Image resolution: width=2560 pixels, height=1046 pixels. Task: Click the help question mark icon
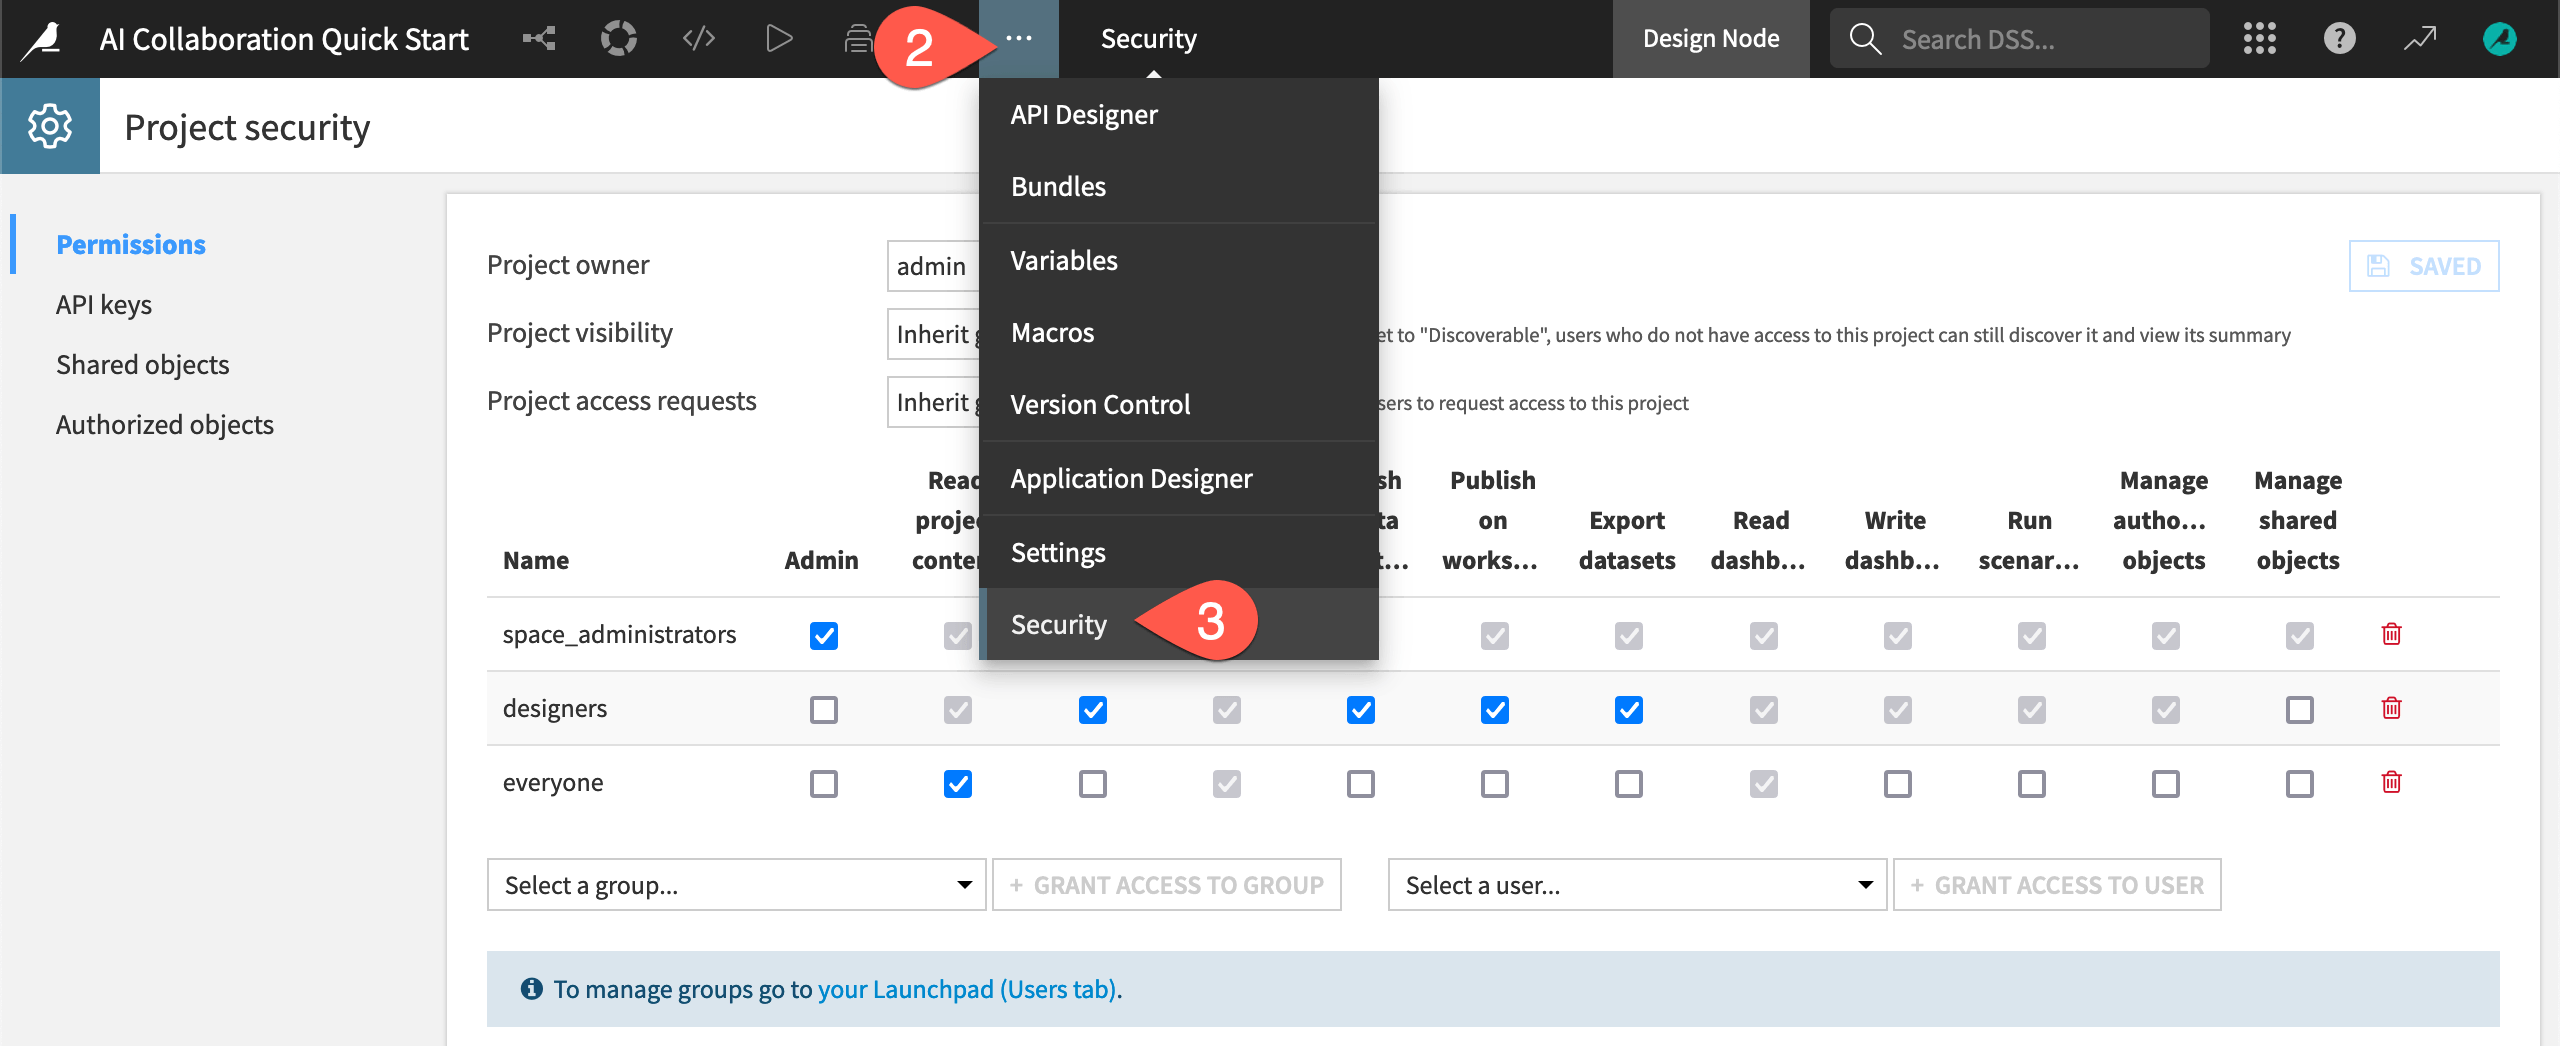2339,38
